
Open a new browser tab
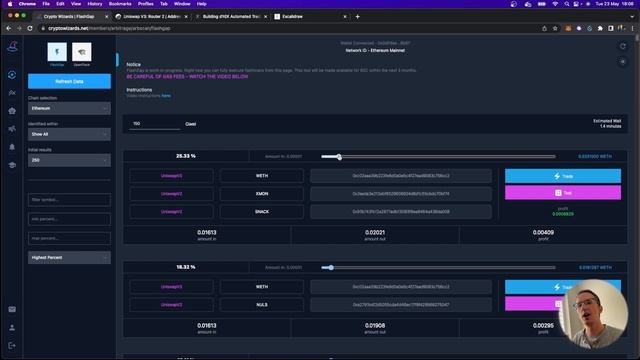point(358,16)
